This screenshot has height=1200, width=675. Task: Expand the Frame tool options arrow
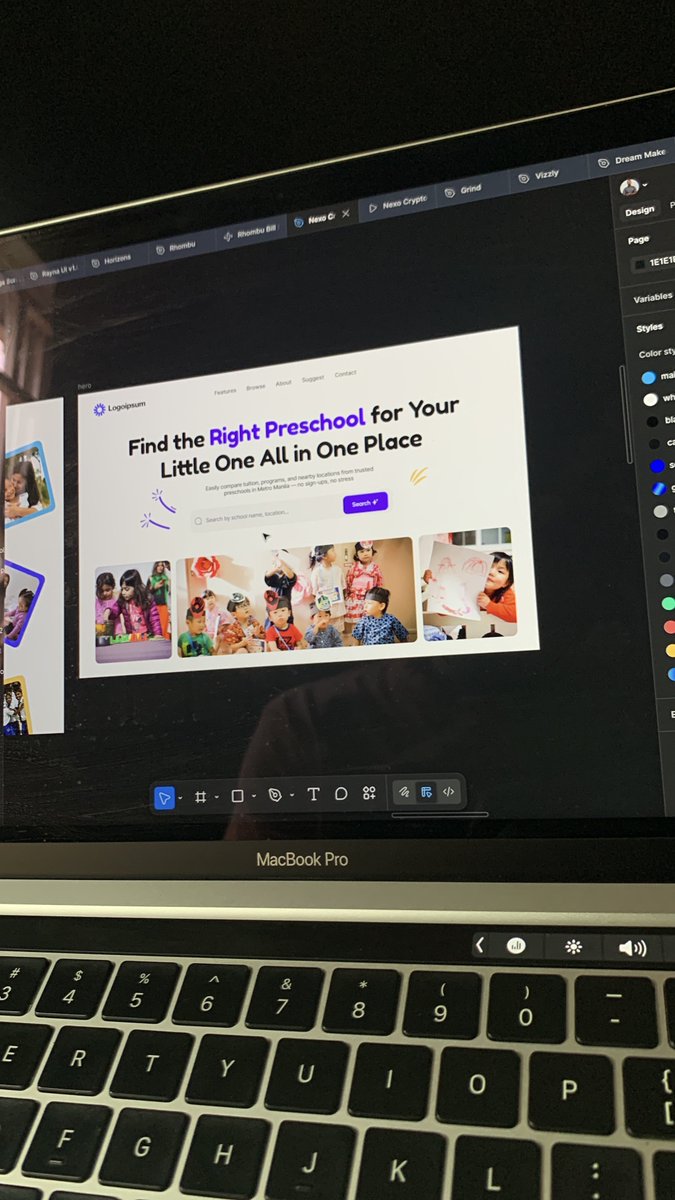coord(216,797)
